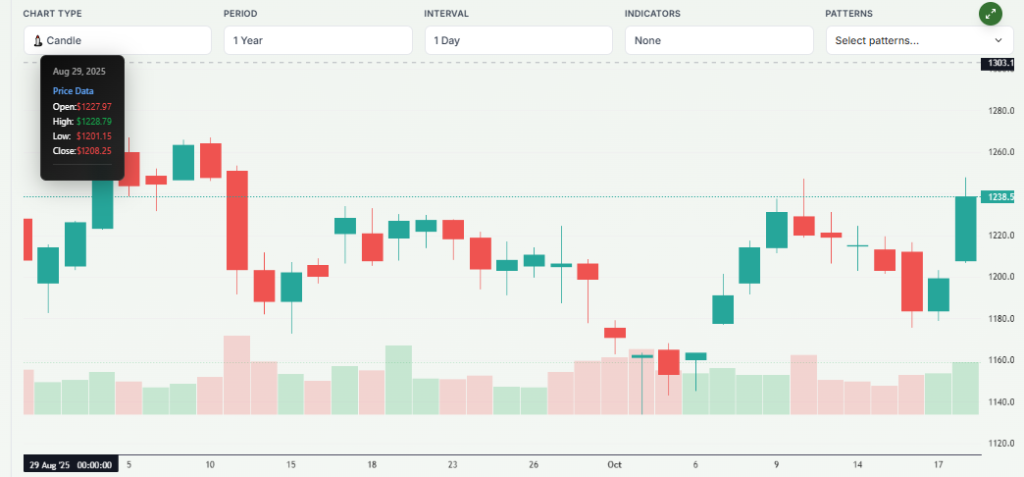Click the 17 date label on time axis
The height and width of the screenshot is (477, 1024).
[x=940, y=464]
